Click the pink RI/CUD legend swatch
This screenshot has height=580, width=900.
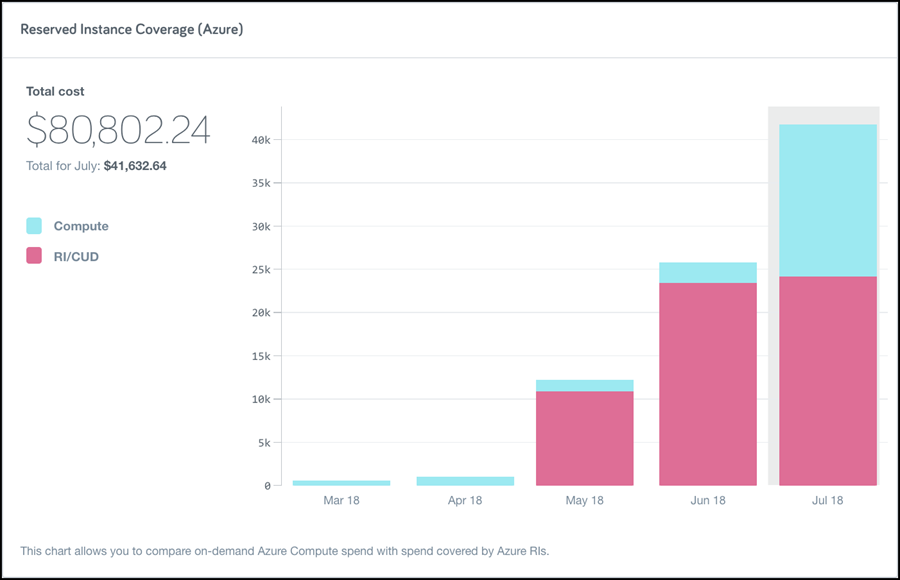click(x=34, y=256)
